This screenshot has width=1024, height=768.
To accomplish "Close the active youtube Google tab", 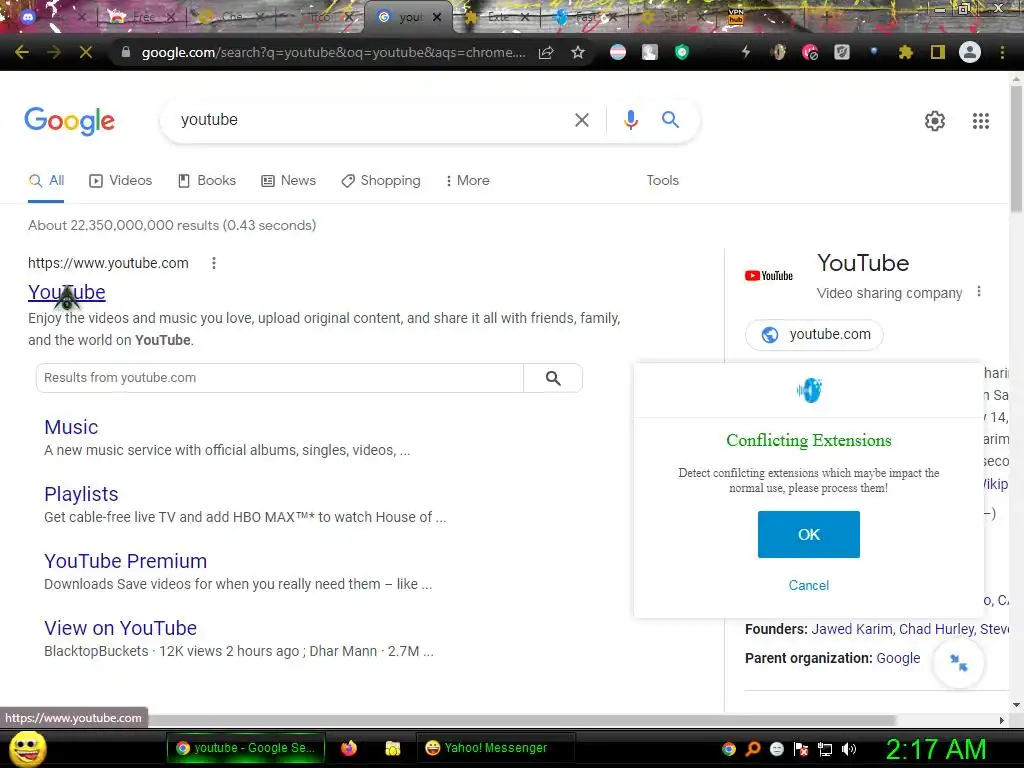I will (437, 18).
